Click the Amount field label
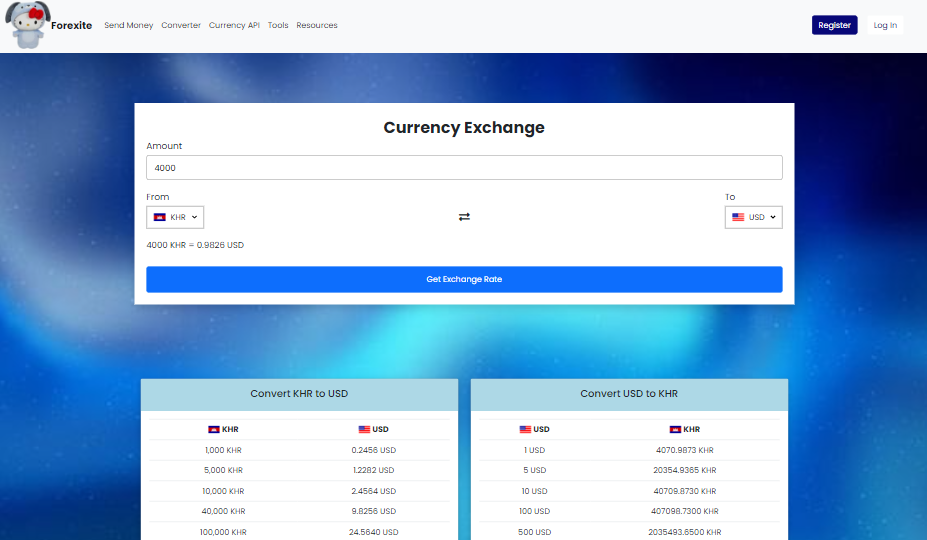 click(x=164, y=146)
